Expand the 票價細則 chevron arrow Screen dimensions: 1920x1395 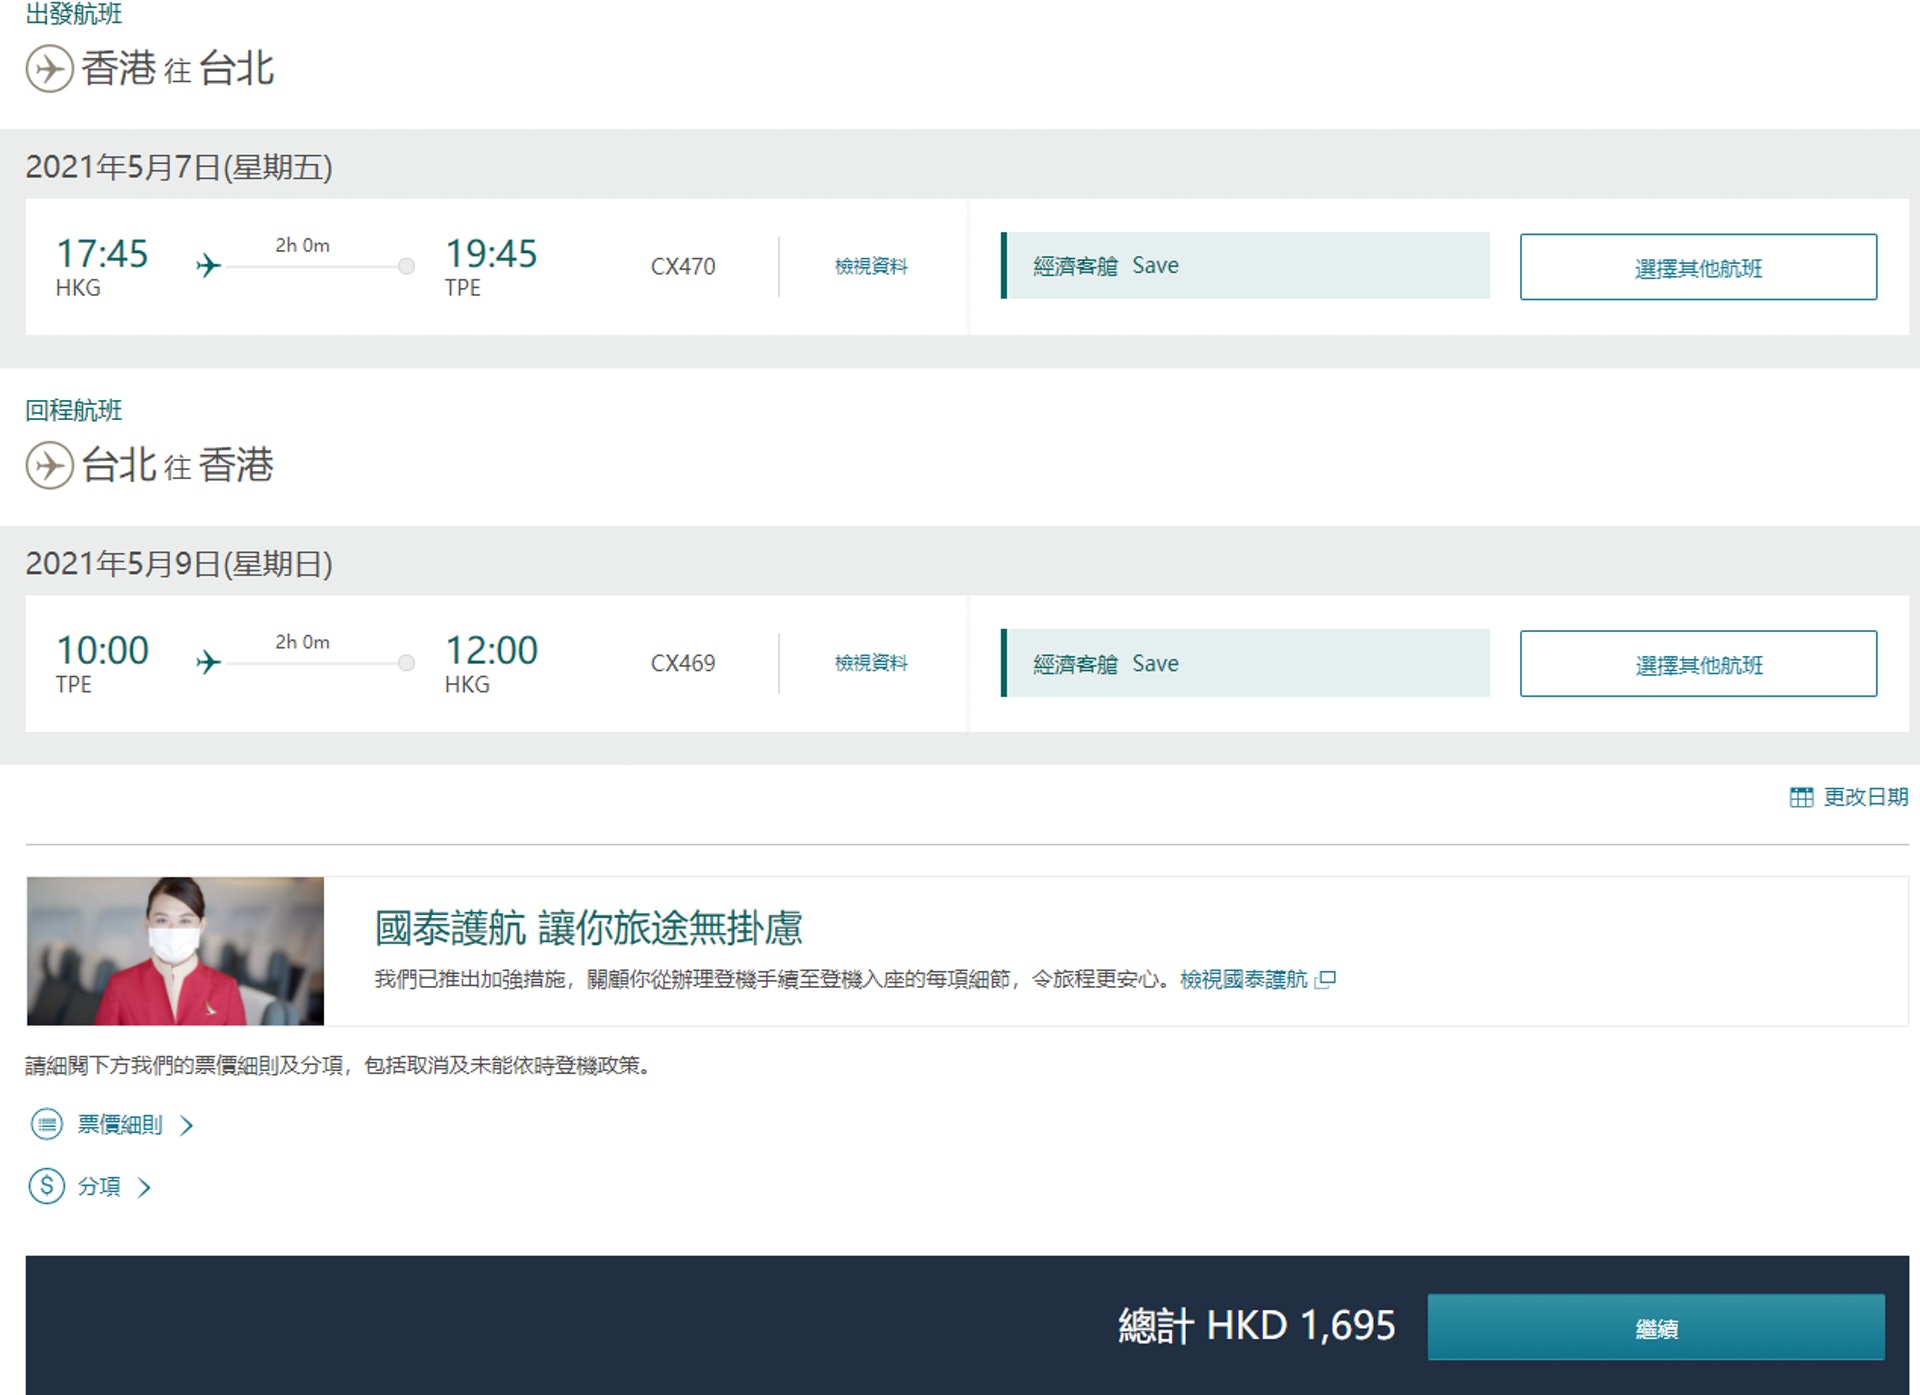click(x=186, y=1126)
